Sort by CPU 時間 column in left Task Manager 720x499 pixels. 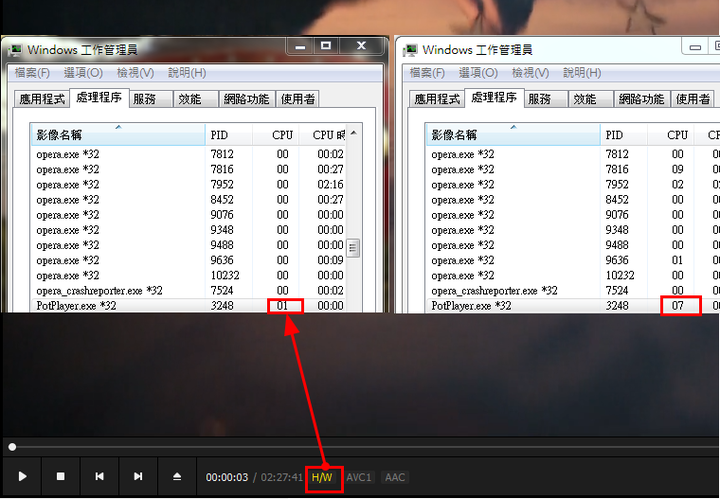(322, 135)
